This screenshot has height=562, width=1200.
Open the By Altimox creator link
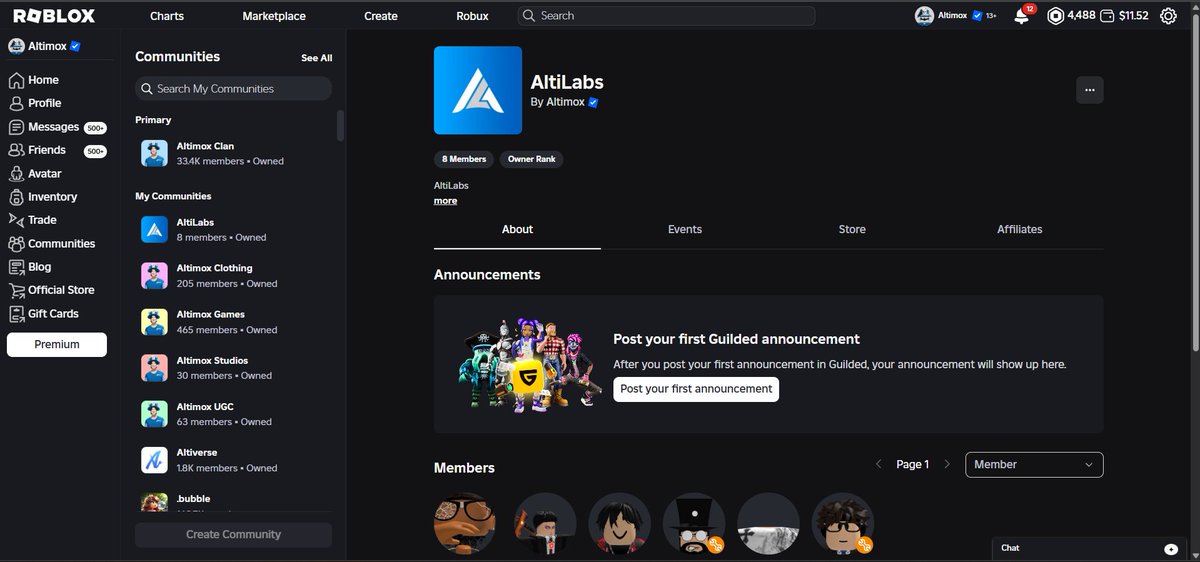[x=565, y=102]
